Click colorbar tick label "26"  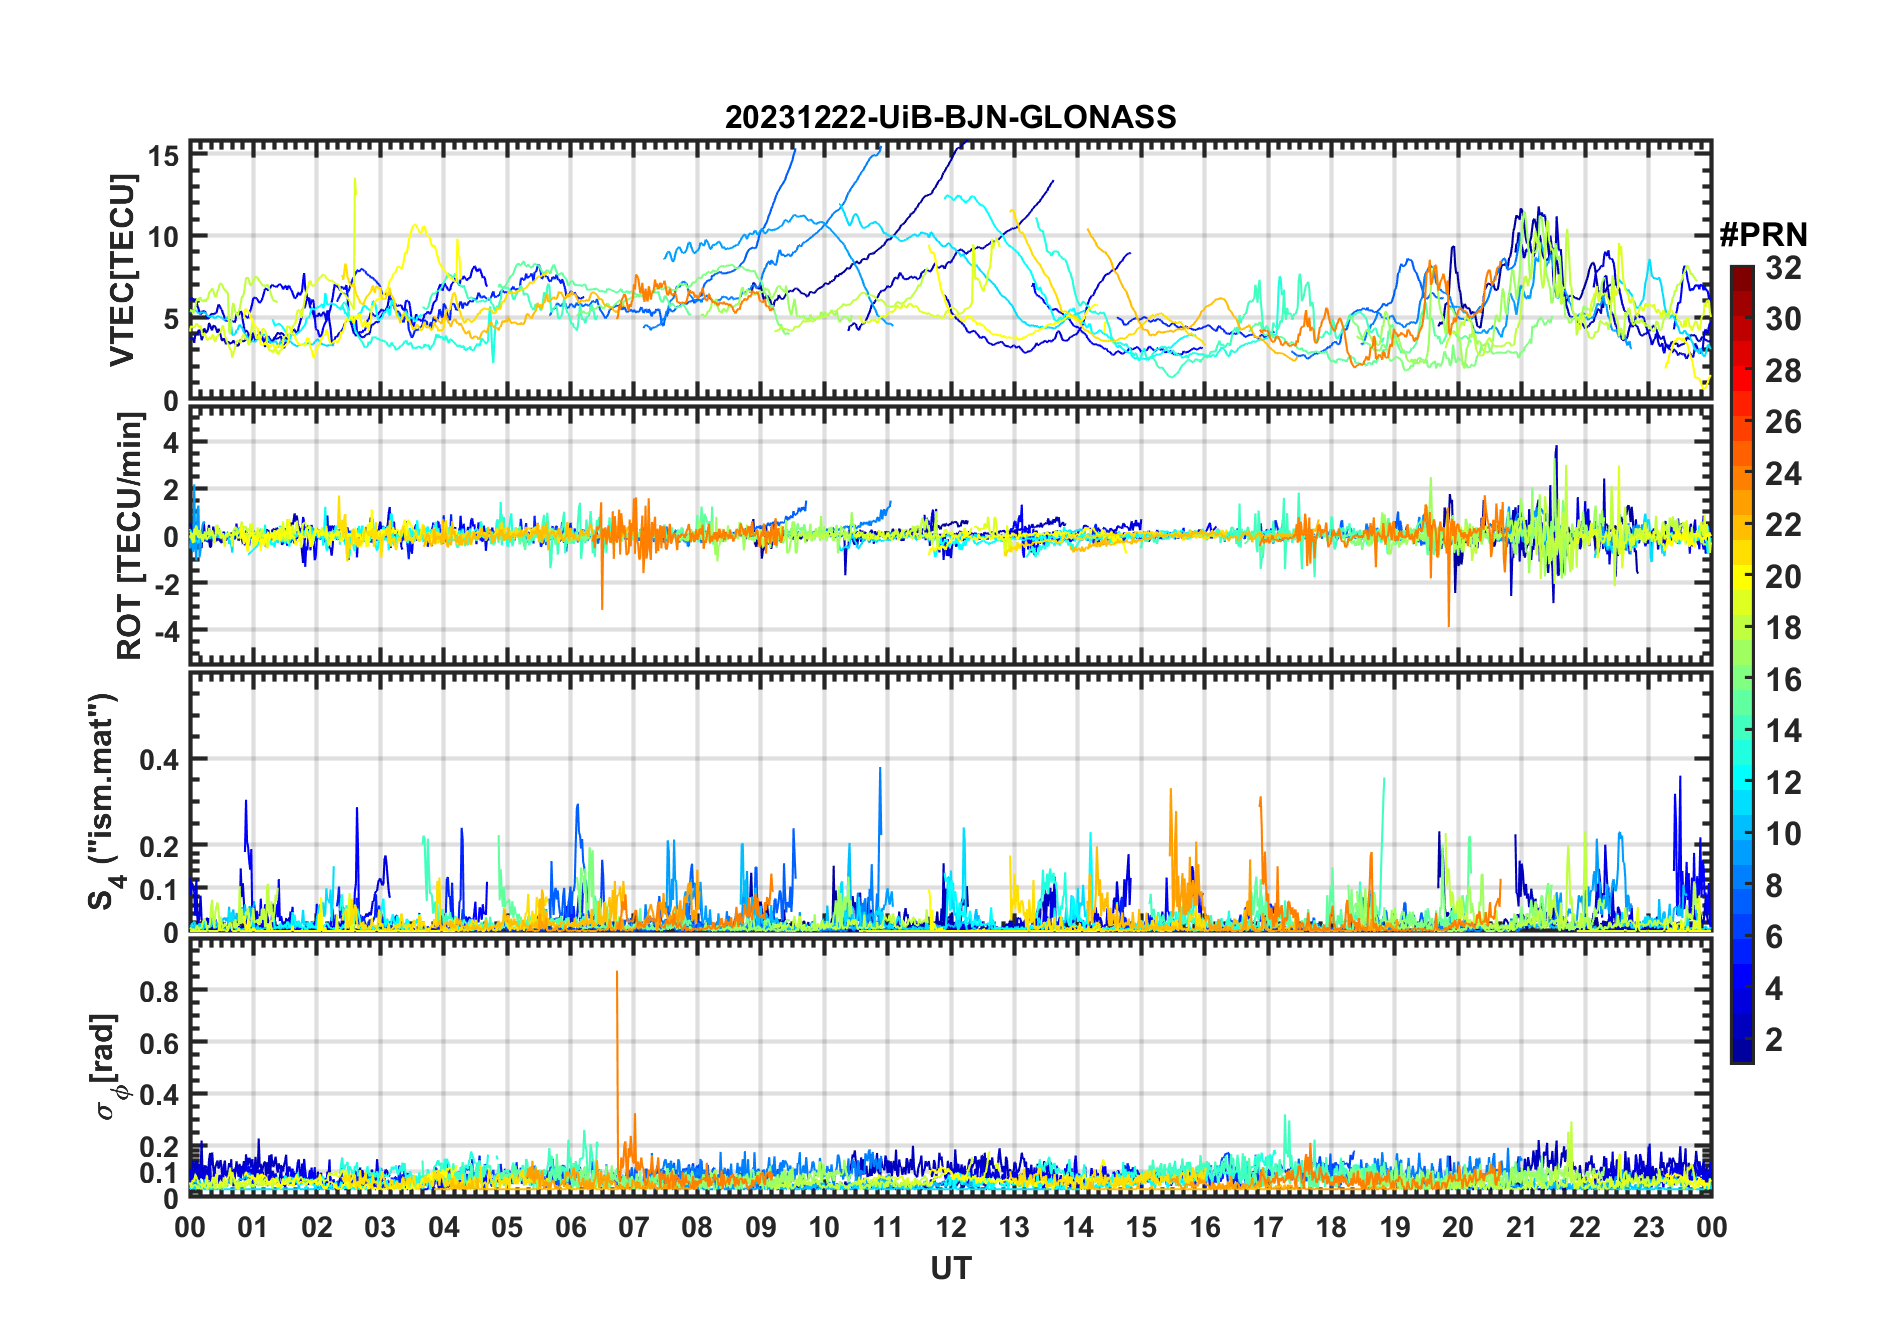click(1783, 422)
